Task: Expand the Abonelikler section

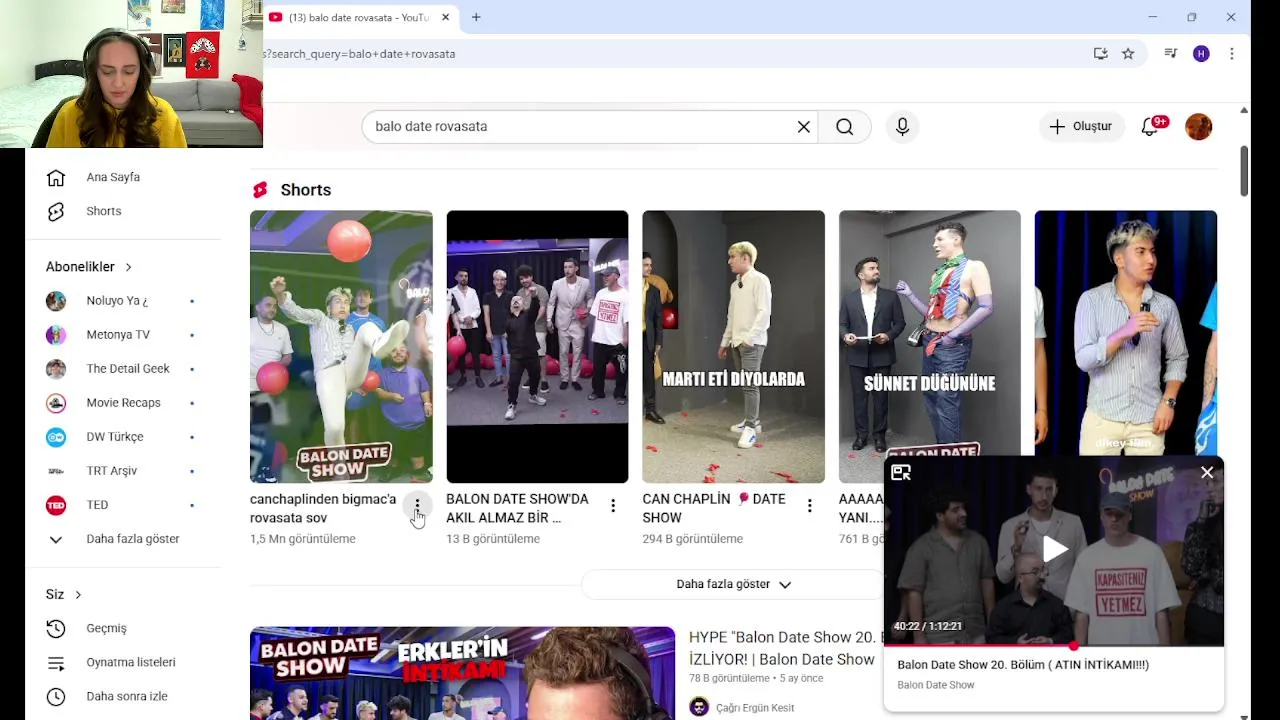Action: (x=89, y=267)
